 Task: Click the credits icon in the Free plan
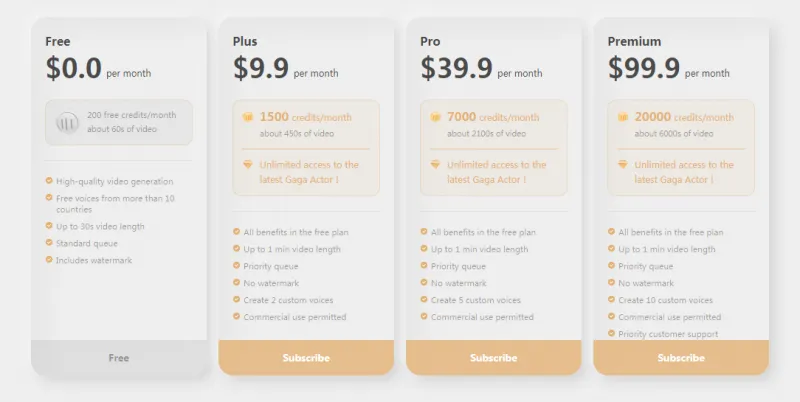point(67,122)
